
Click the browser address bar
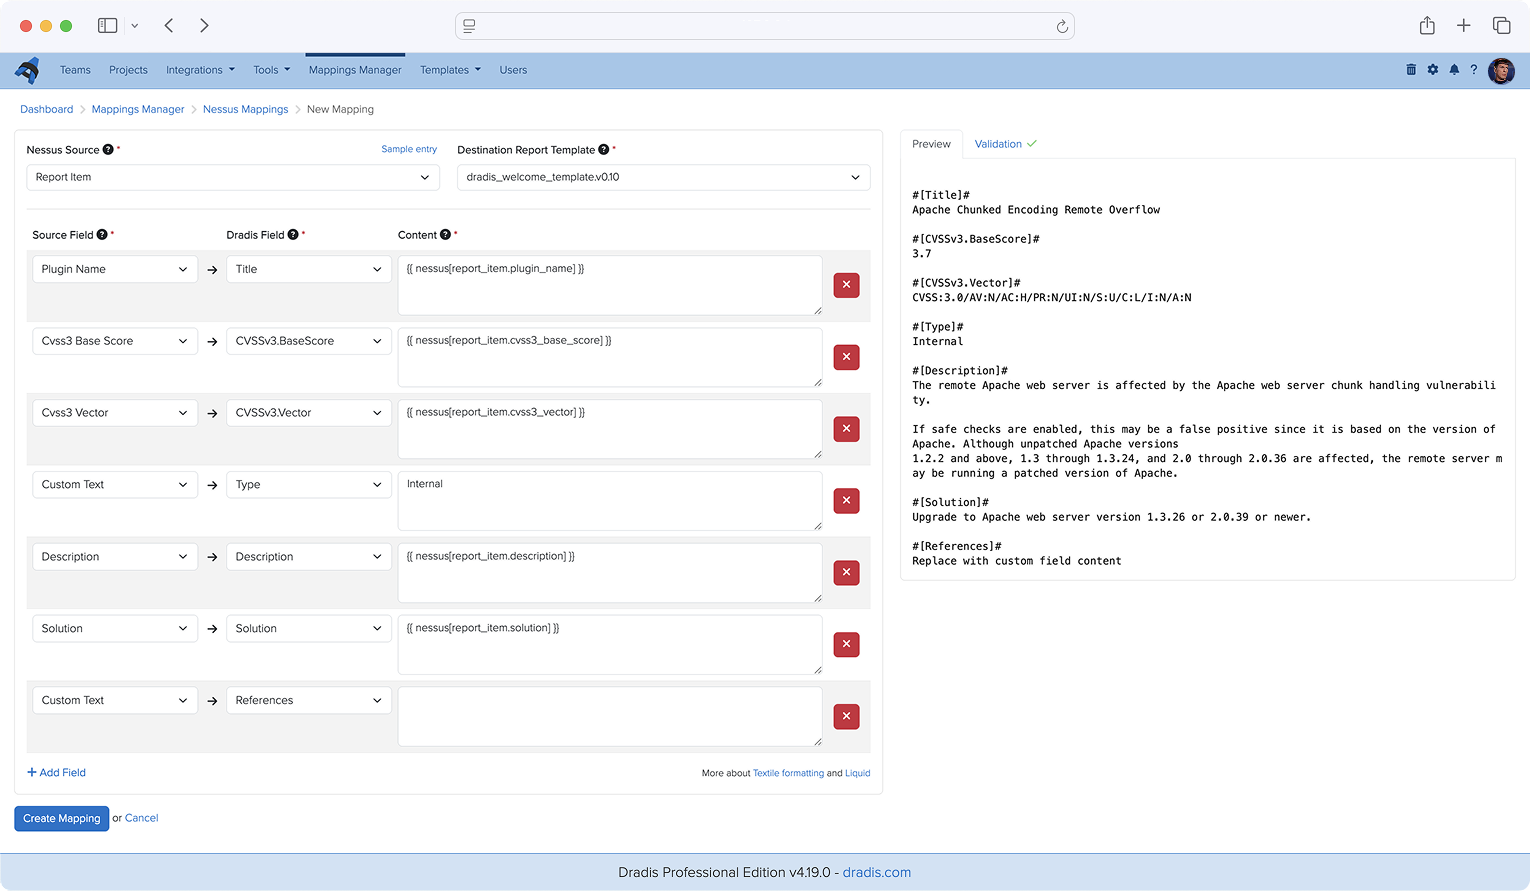[x=765, y=26]
